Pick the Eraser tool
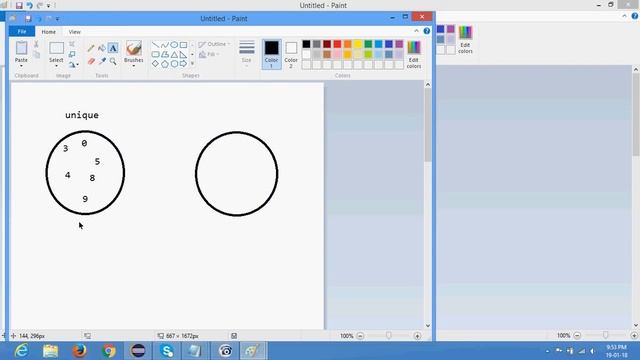The height and width of the screenshot is (360, 640). click(91, 61)
